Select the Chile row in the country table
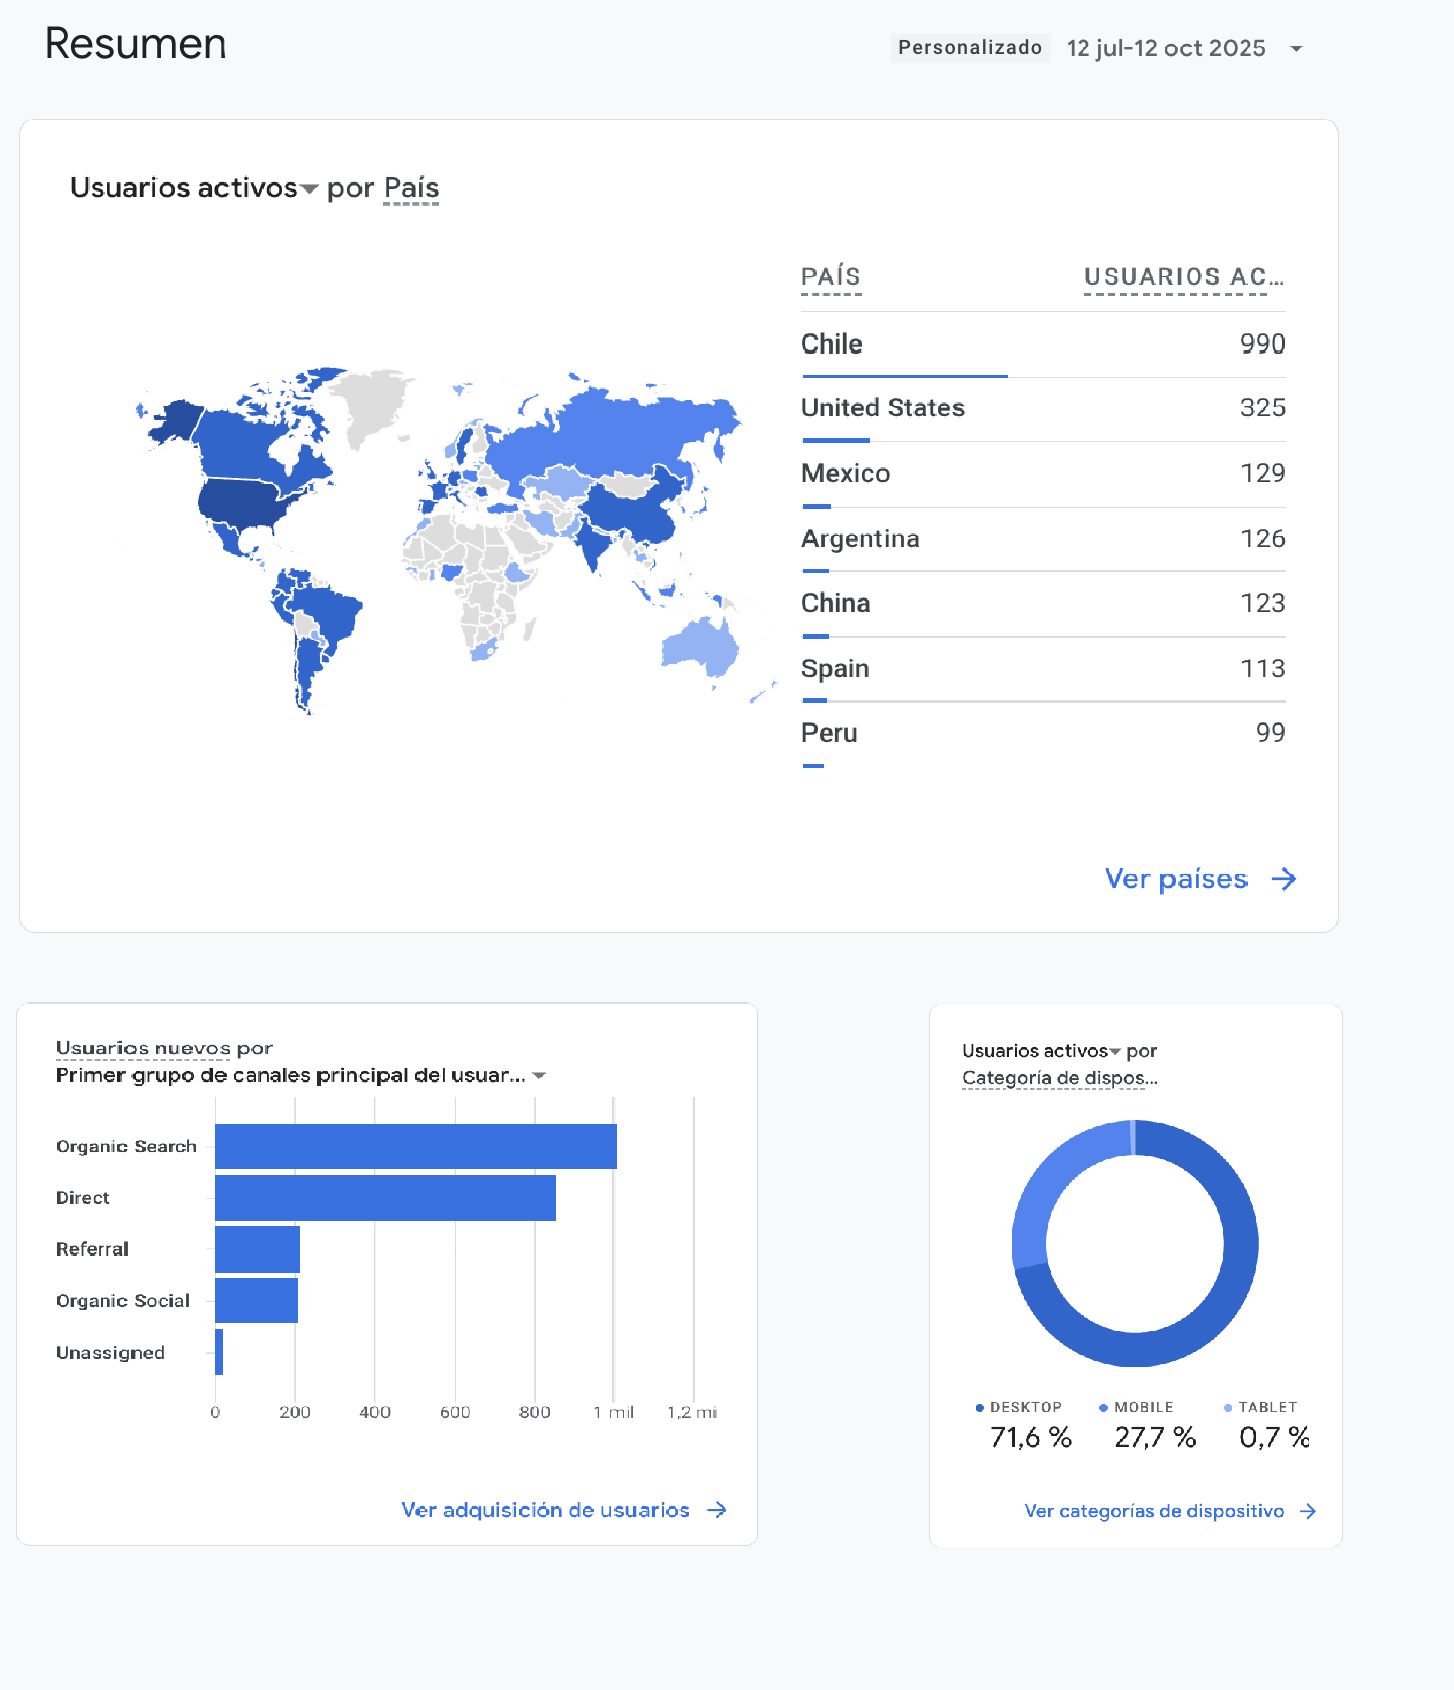The height and width of the screenshot is (1690, 1454). point(1042,344)
